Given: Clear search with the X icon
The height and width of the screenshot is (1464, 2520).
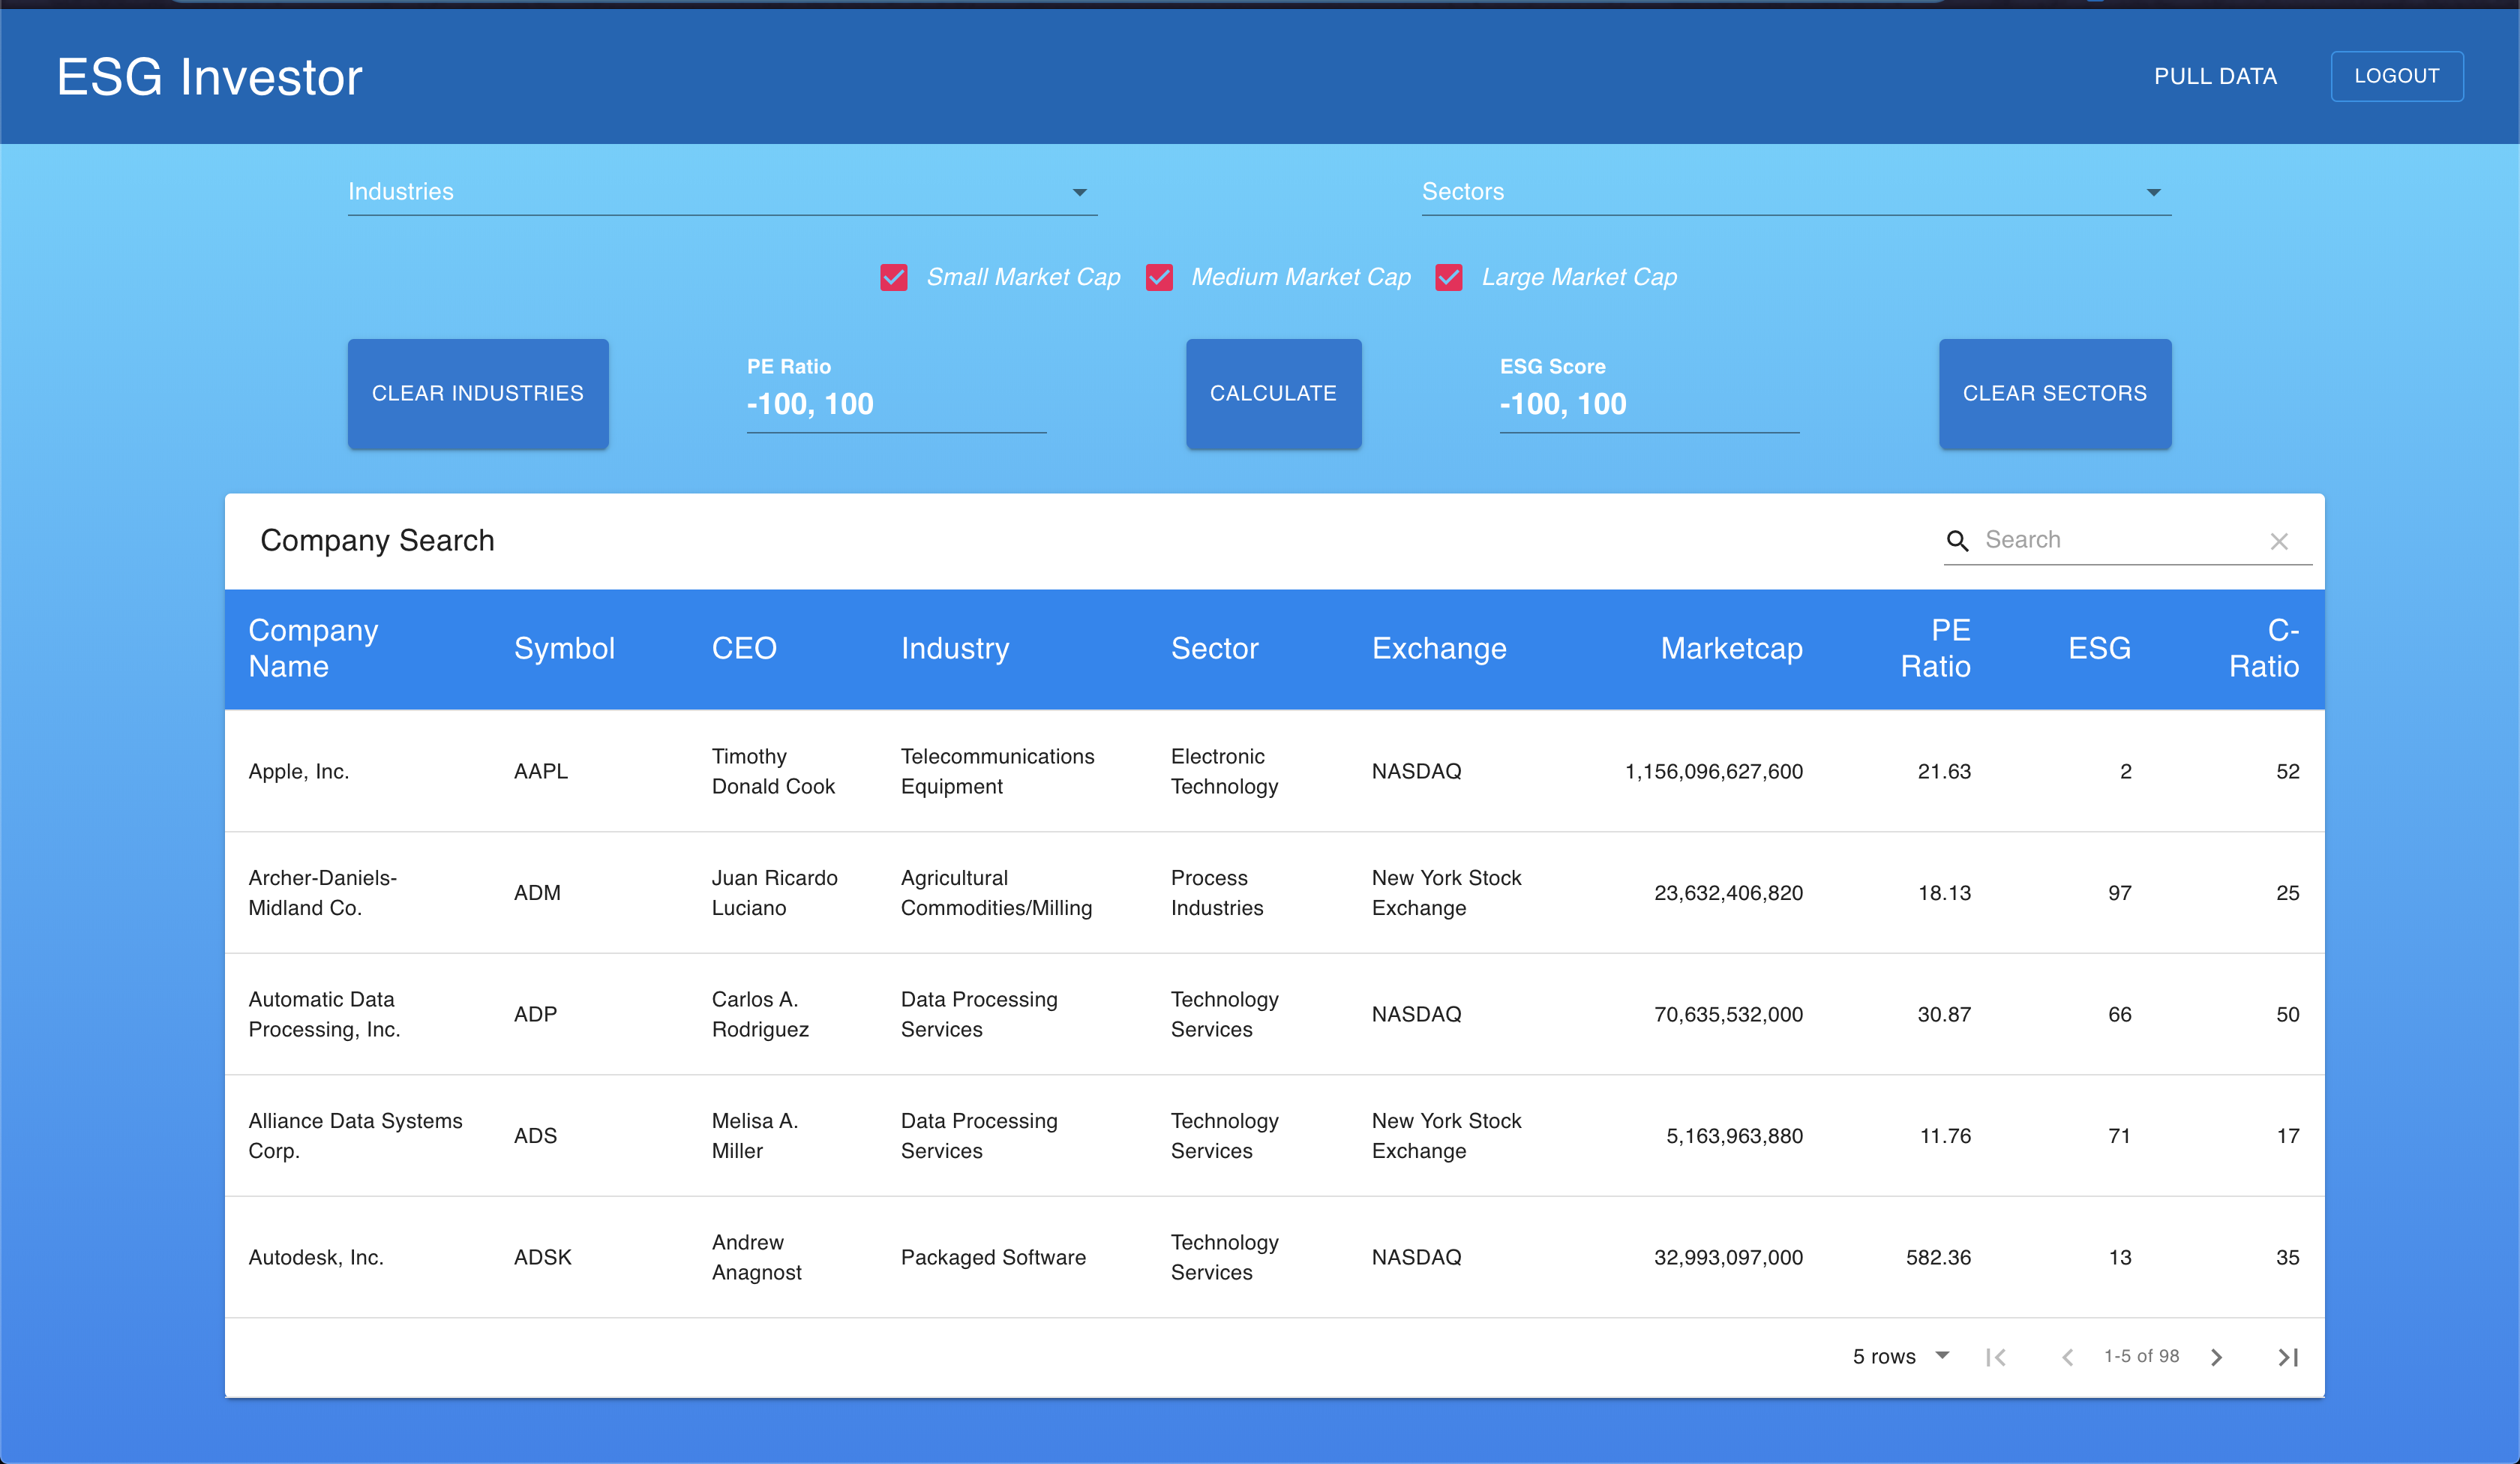Looking at the screenshot, I should click(x=2279, y=541).
